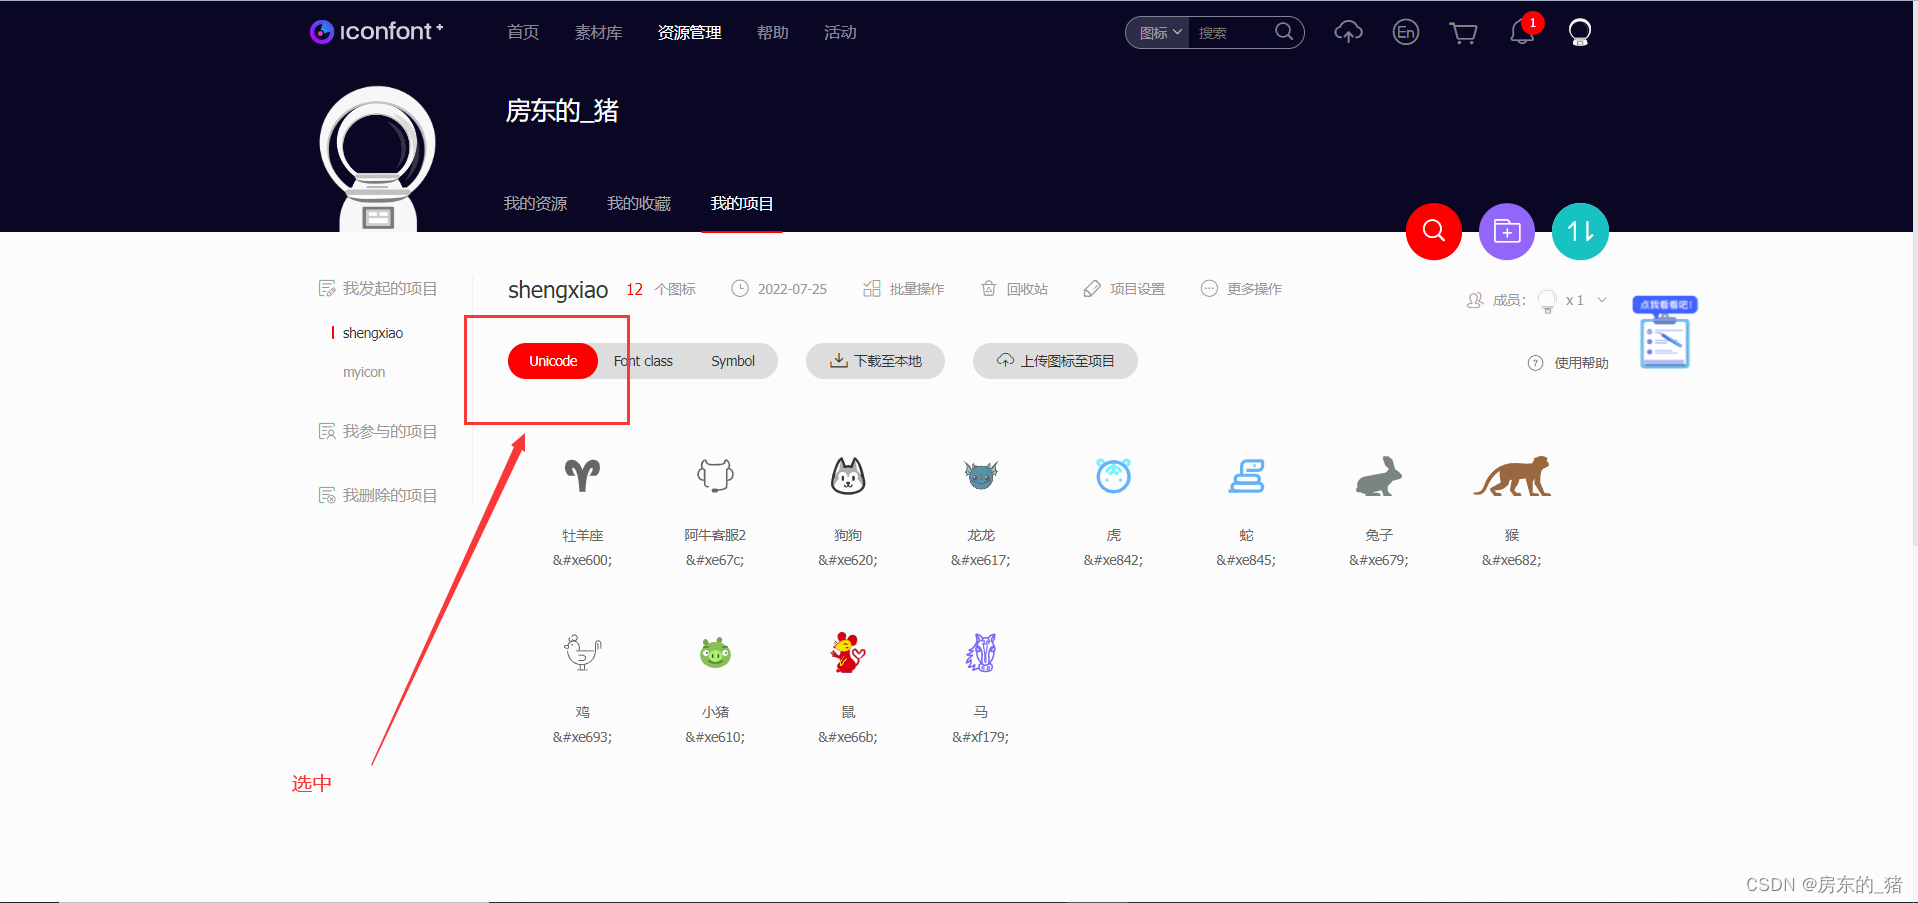Screen dimensions: 1918x903
Task: Select the 虎 tiger icon
Action: [x=1113, y=476]
